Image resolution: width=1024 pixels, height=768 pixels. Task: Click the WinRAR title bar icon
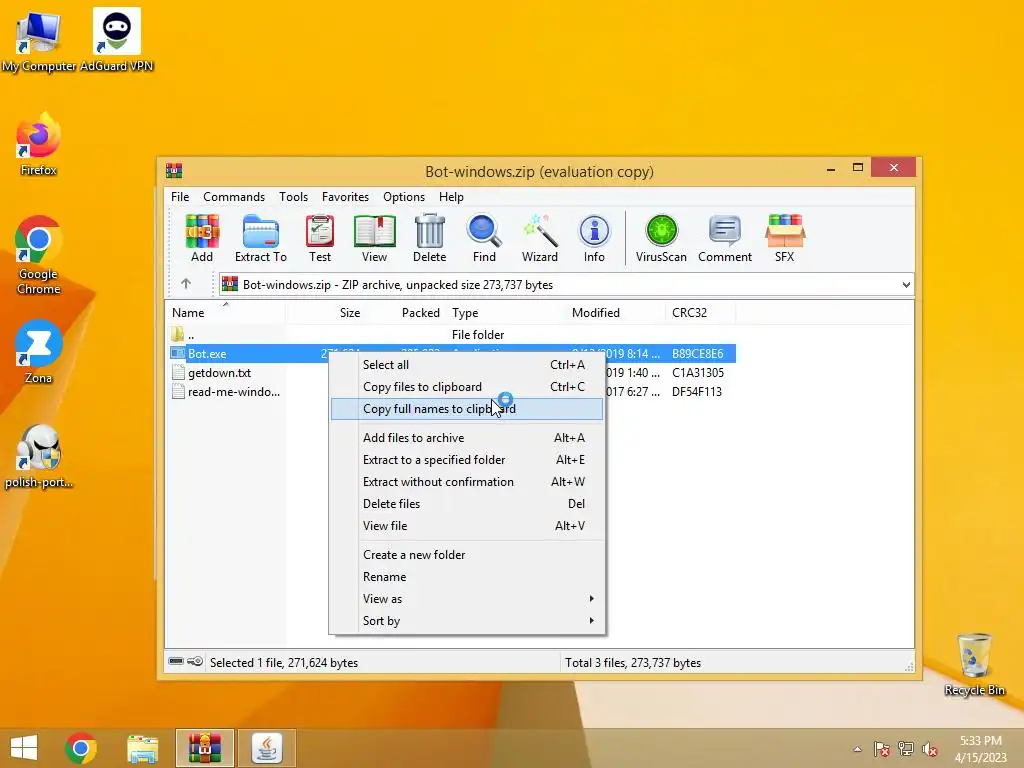[174, 171]
